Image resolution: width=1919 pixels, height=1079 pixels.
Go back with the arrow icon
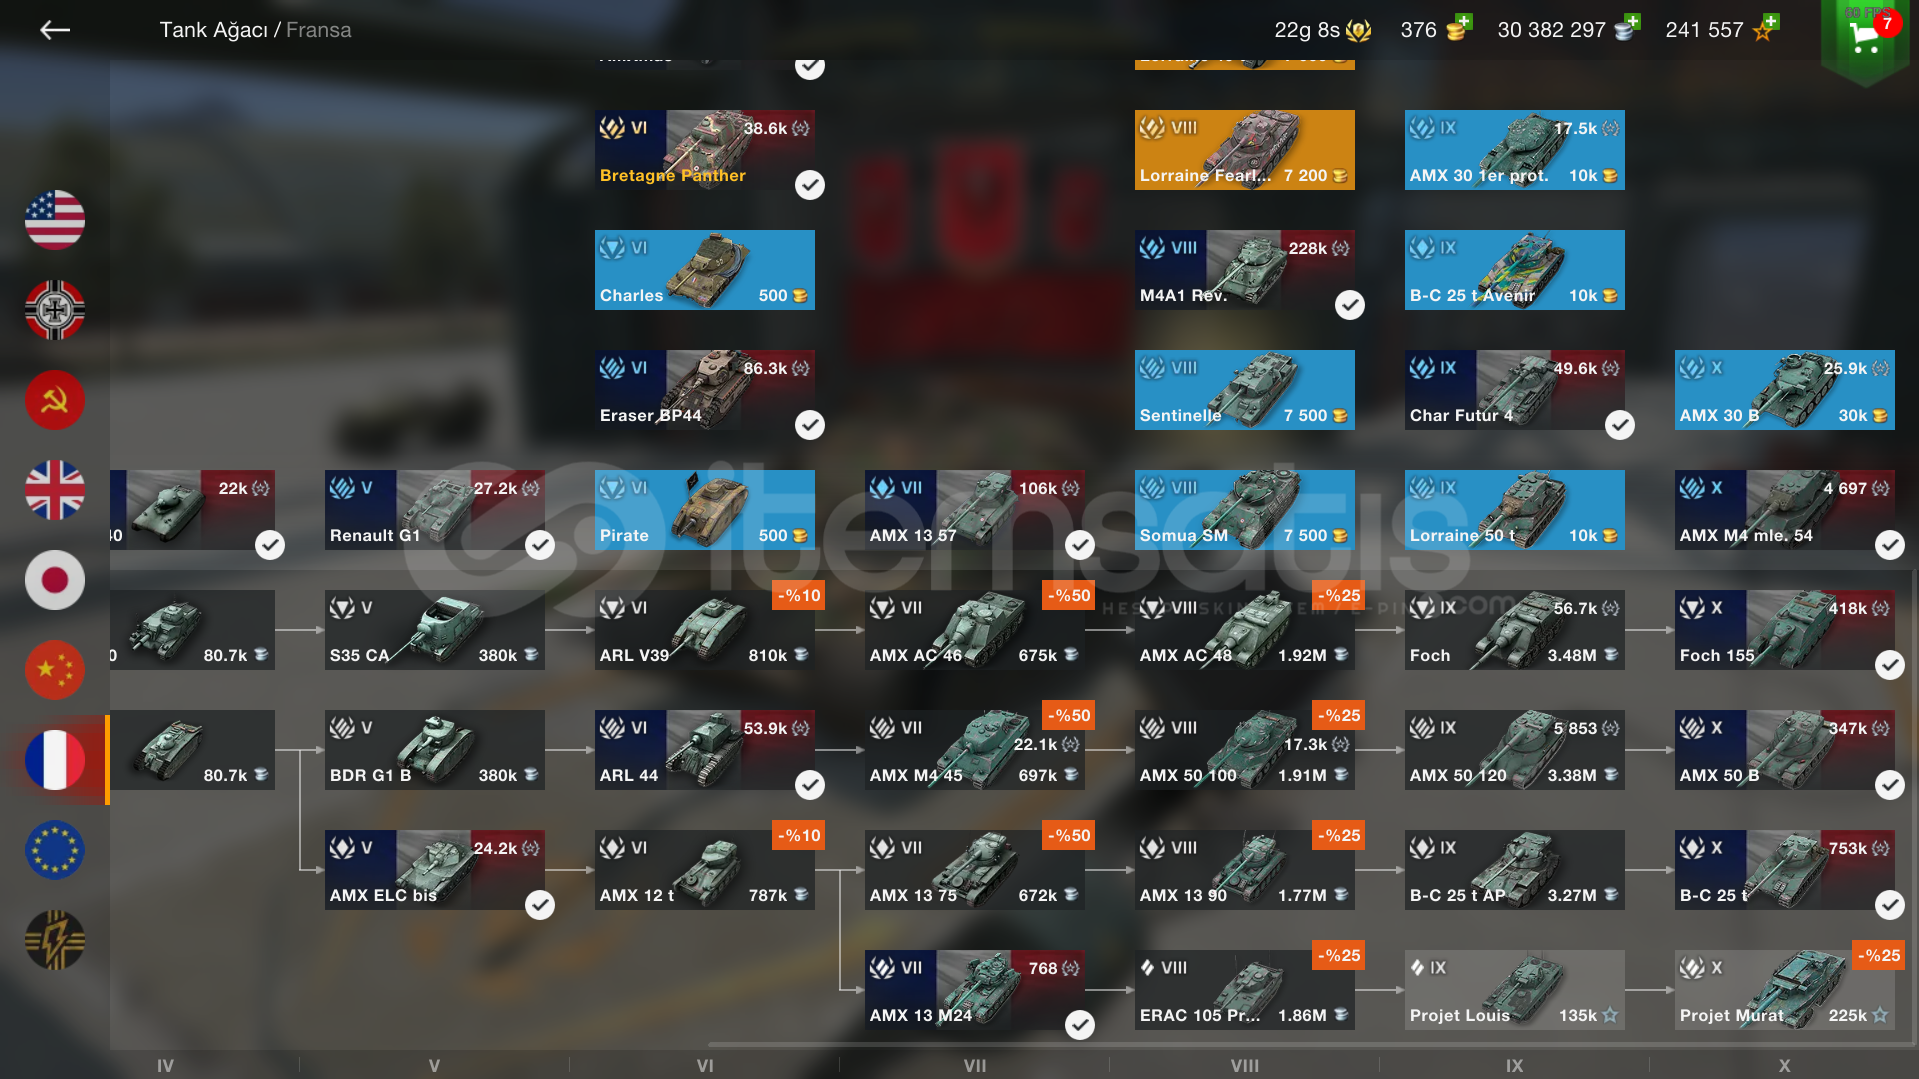(55, 30)
